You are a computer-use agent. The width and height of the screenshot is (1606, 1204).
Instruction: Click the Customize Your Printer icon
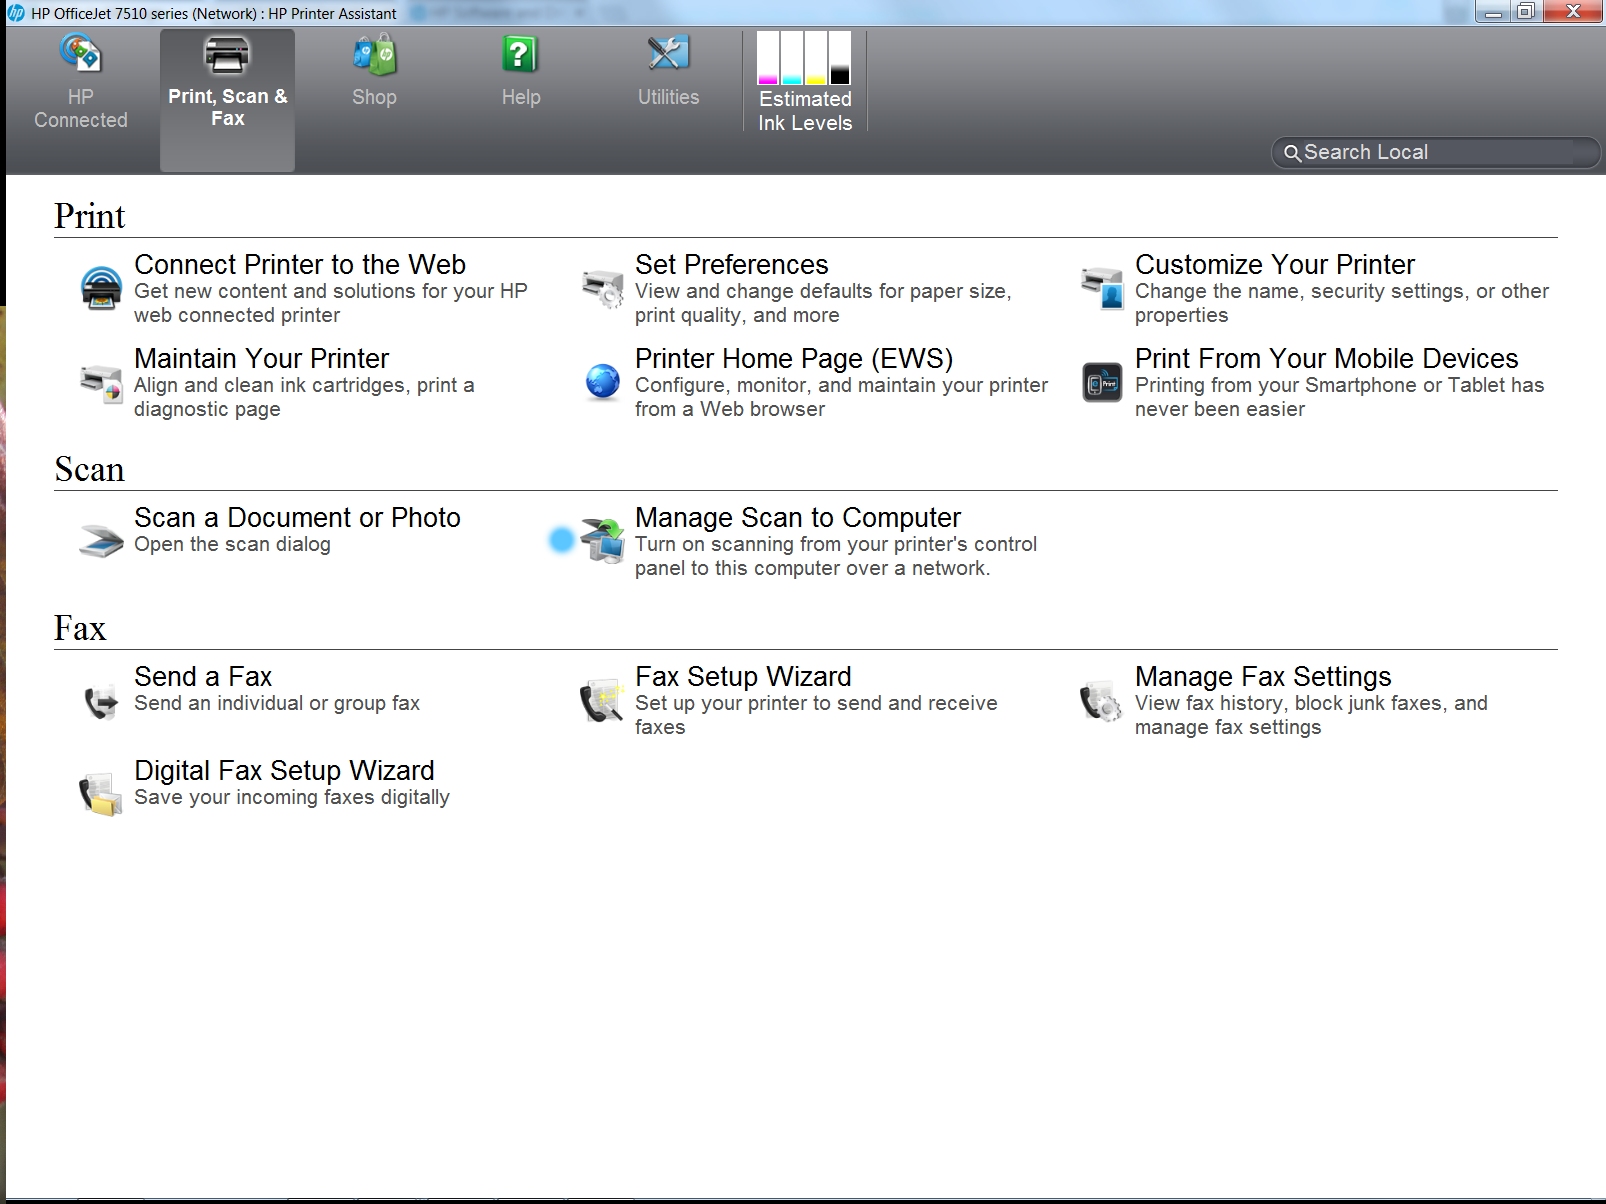click(1102, 289)
